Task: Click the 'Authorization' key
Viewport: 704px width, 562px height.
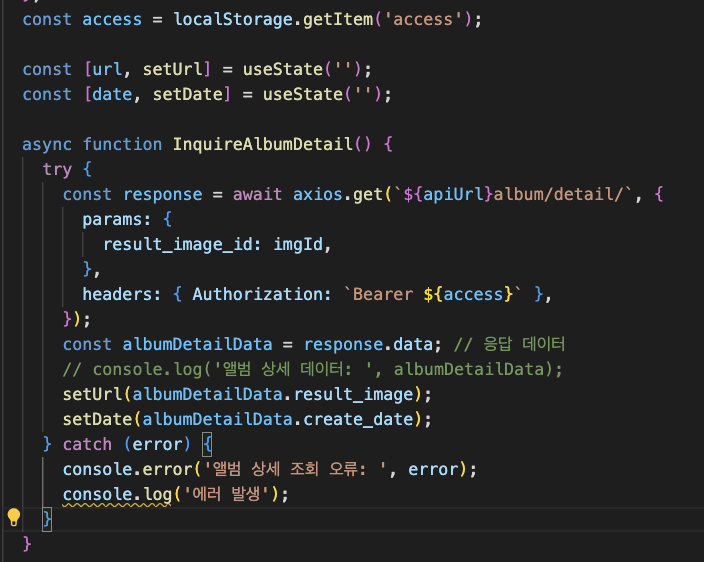Action: pos(258,294)
